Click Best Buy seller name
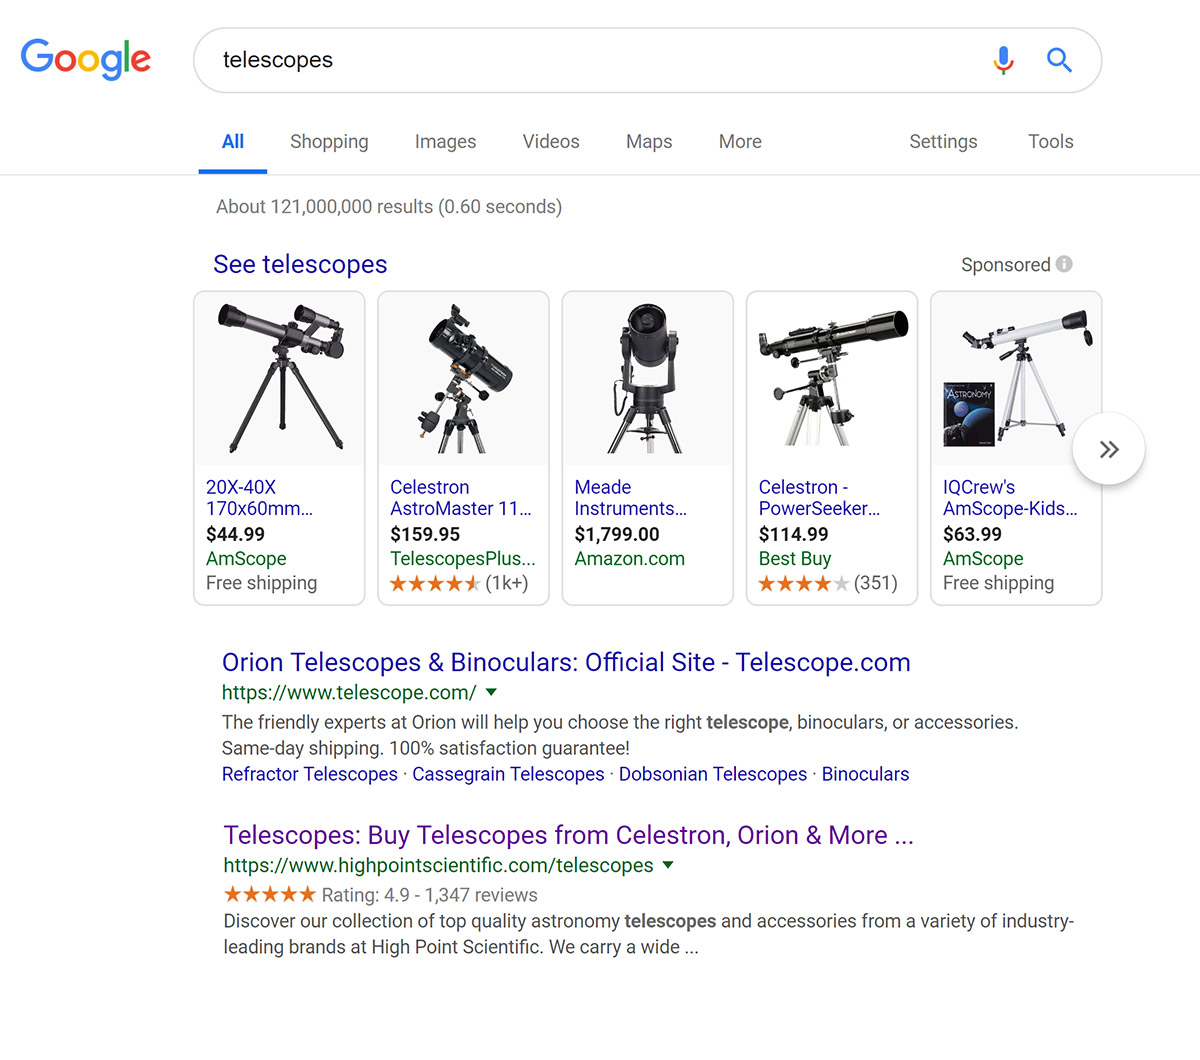This screenshot has height=1060, width=1200. [x=795, y=559]
